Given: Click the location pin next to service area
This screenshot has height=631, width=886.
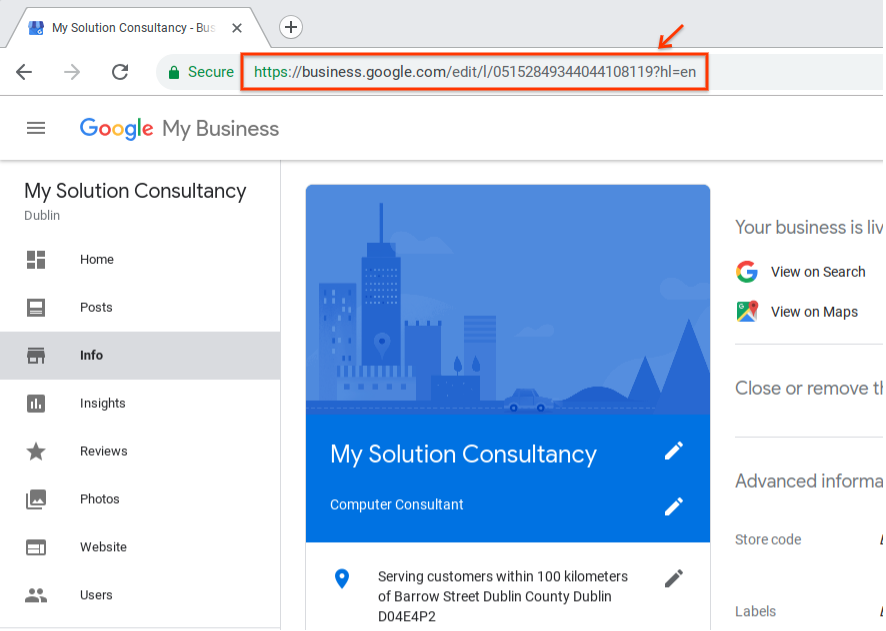Looking at the screenshot, I should point(343,578).
